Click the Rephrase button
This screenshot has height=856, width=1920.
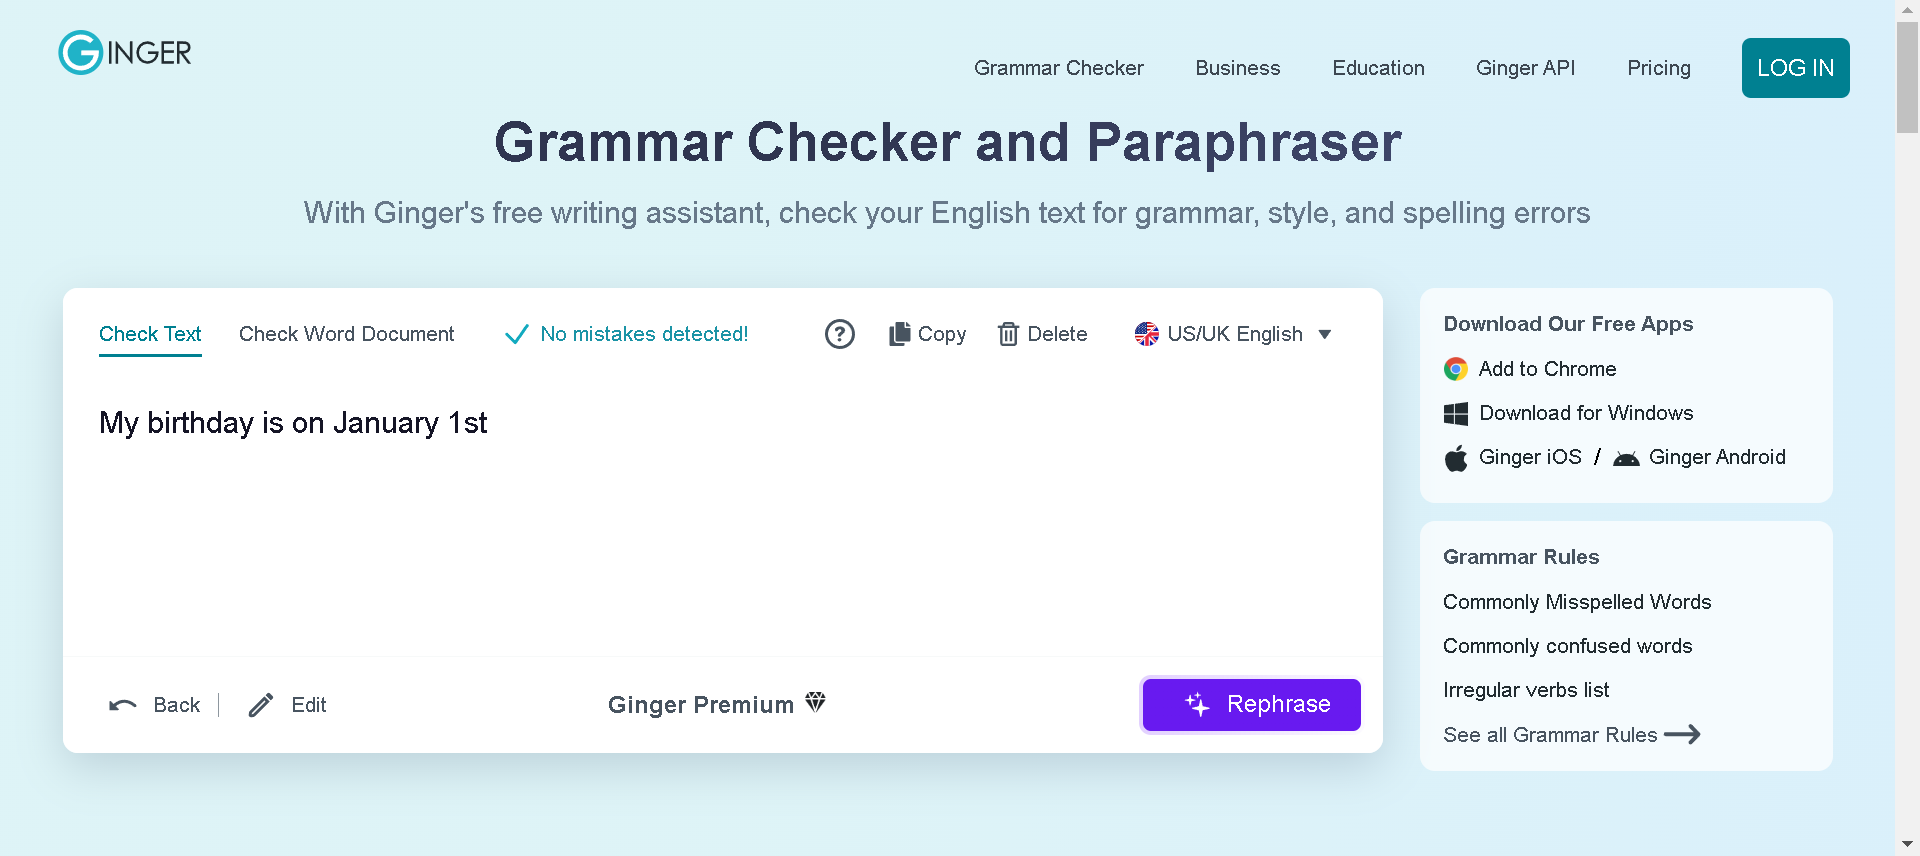click(1251, 705)
